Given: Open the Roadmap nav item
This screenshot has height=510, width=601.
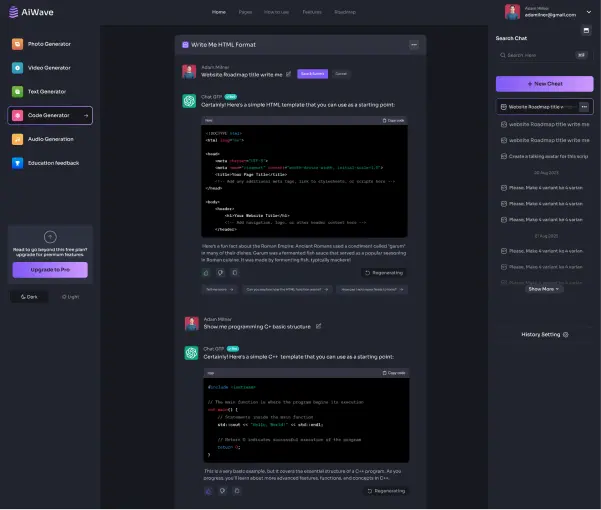Looking at the screenshot, I should click(x=345, y=12).
